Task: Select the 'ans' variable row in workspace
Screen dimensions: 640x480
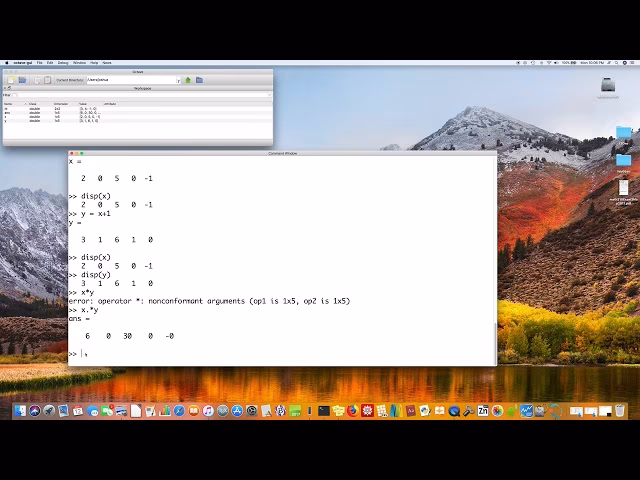Action: 138,113
